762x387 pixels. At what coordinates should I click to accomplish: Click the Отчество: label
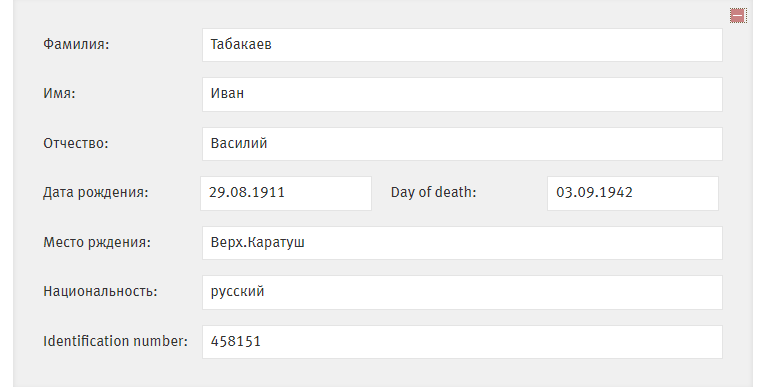click(76, 143)
